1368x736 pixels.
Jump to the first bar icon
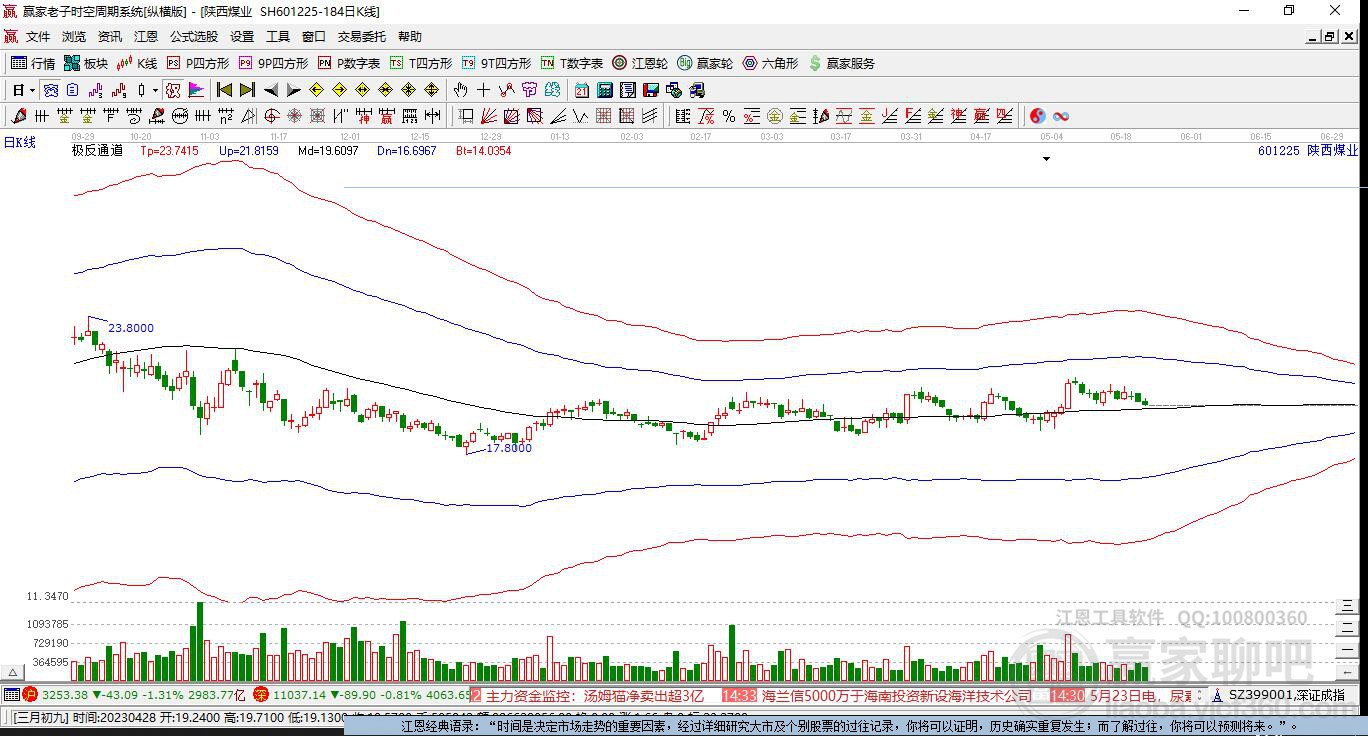tap(224, 90)
